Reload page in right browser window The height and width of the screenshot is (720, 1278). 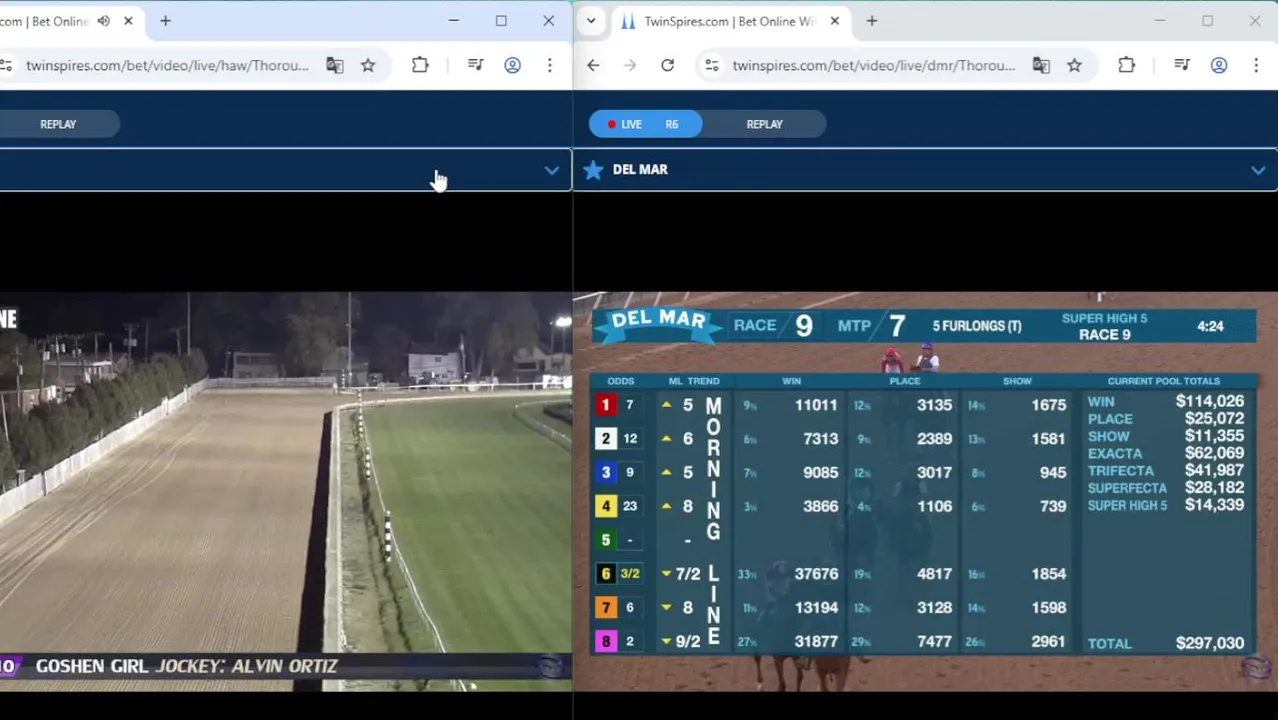coord(667,65)
